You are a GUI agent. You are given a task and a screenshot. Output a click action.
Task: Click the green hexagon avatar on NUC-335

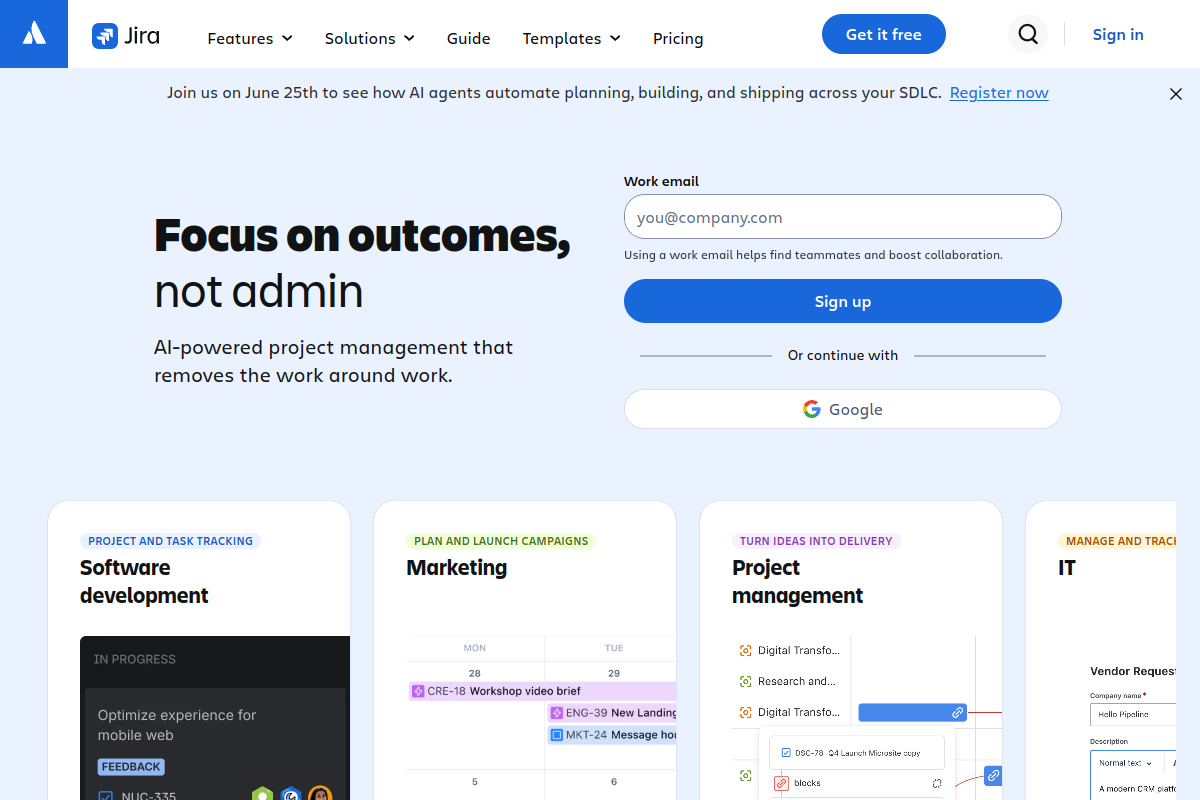click(262, 795)
